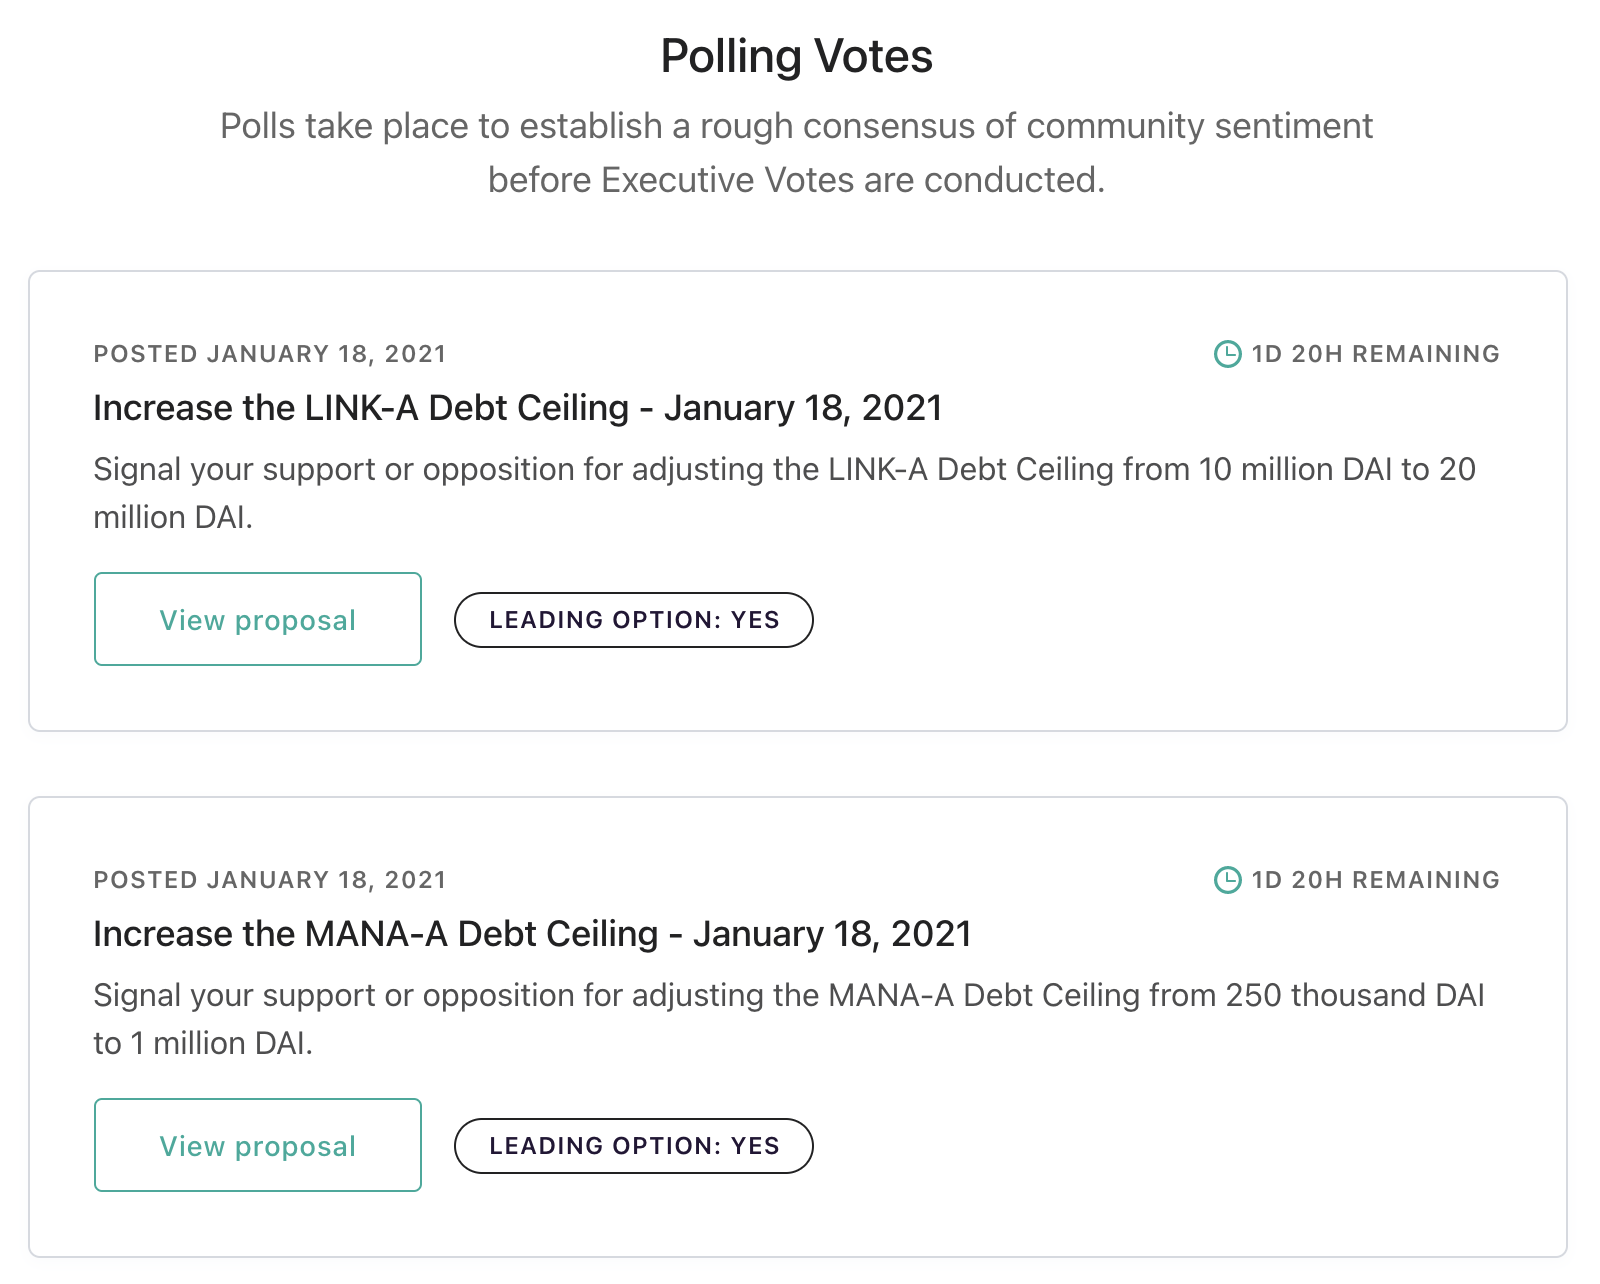Screen dimensions: 1600x1284
Task: Click the Leading Option: Yes badge for MANA-A
Action: (x=634, y=1146)
